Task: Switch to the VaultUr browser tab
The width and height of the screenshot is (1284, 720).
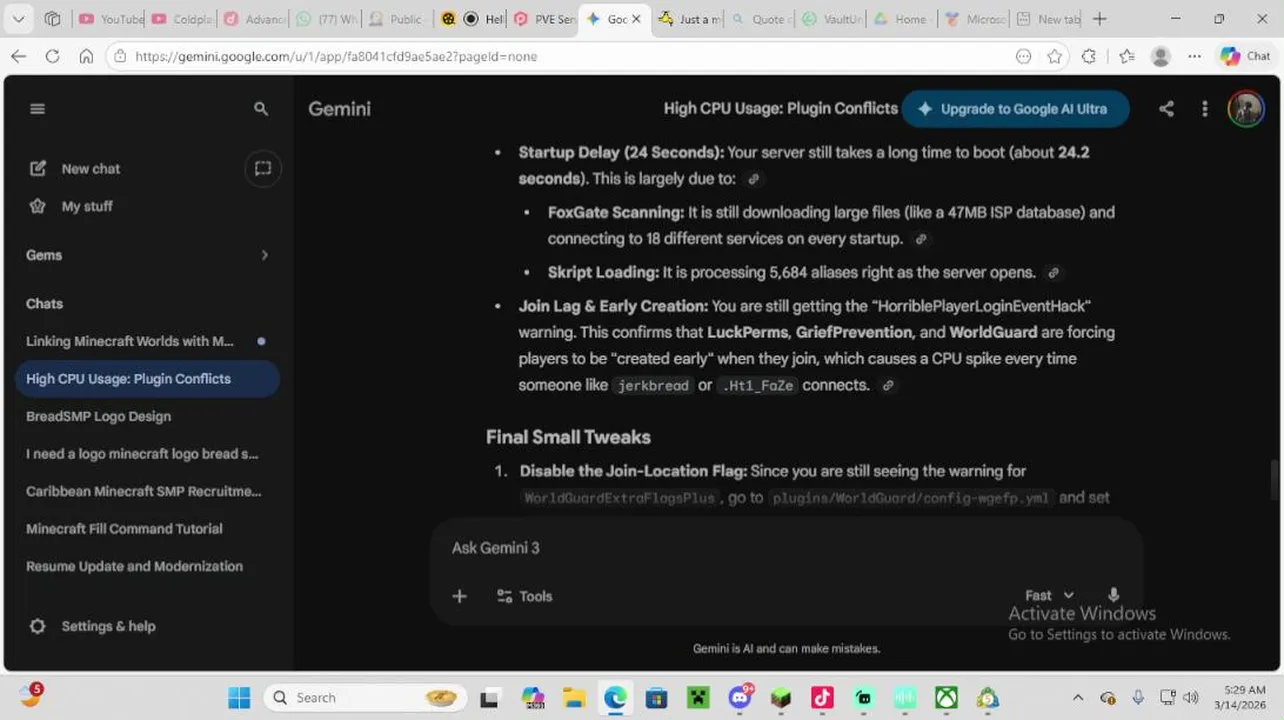Action: pos(832,19)
